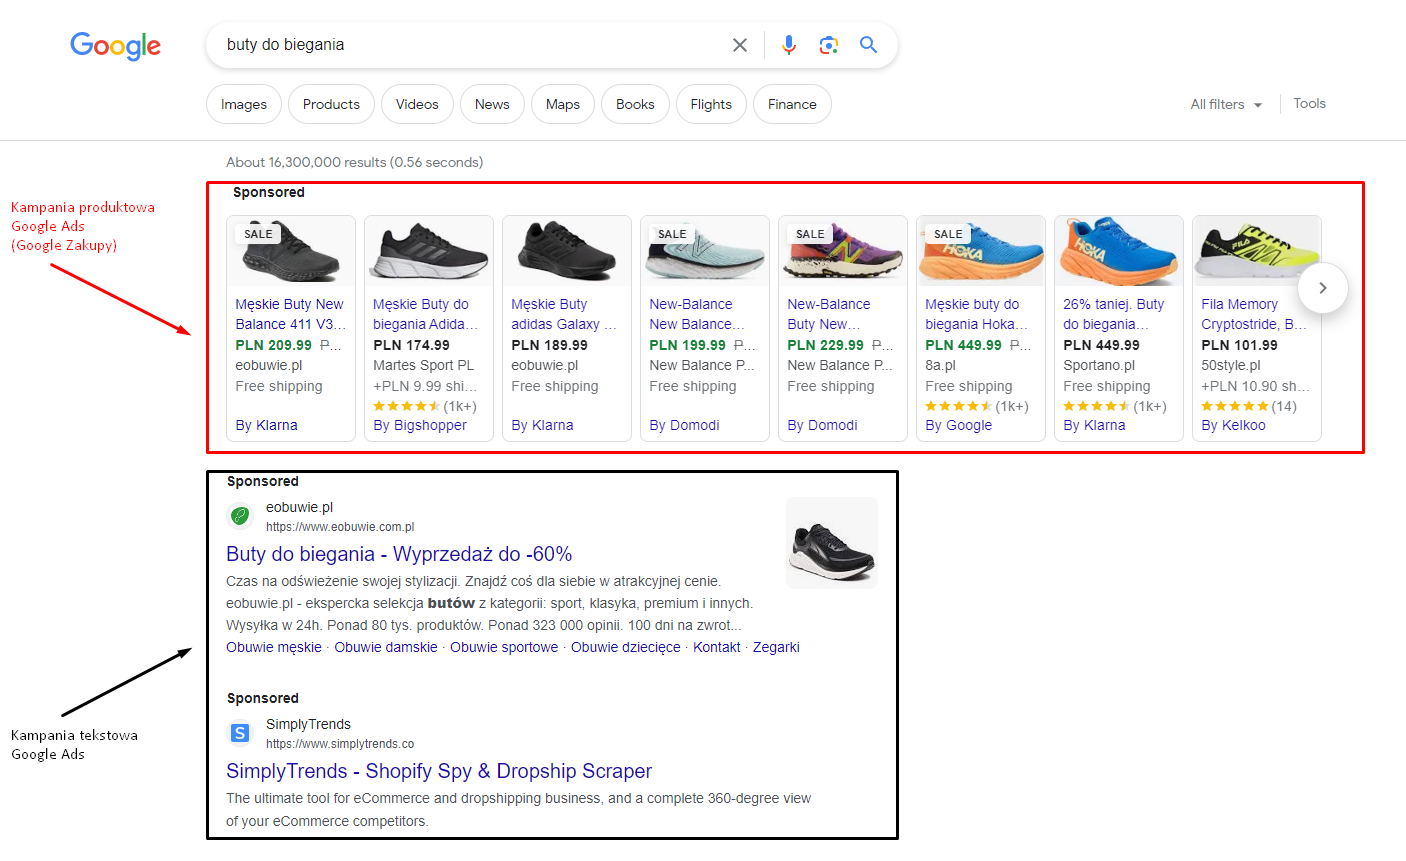Image resolution: width=1406 pixels, height=861 pixels.
Task: Open eobuwie ad shoe thumbnail image
Action: [x=832, y=543]
